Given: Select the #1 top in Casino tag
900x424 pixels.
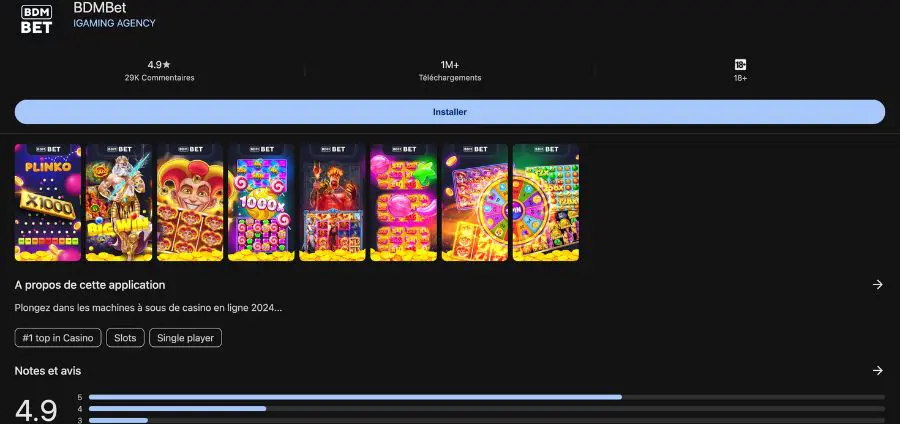Looking at the screenshot, I should click(x=58, y=338).
